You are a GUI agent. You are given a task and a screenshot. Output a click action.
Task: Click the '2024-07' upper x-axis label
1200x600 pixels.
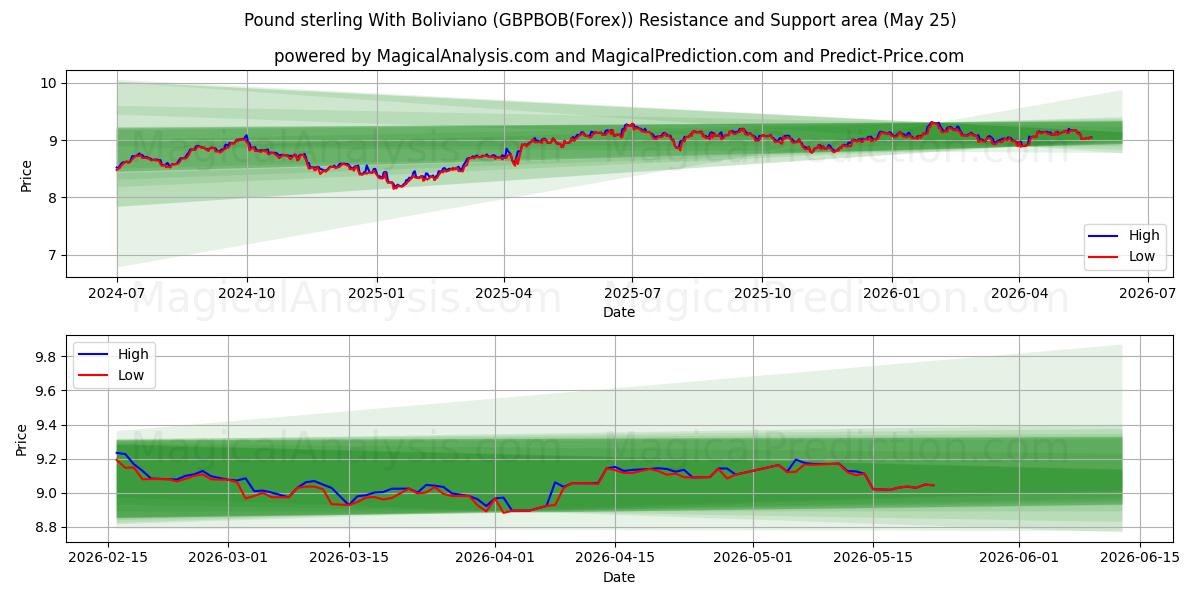pyautogui.click(x=117, y=295)
